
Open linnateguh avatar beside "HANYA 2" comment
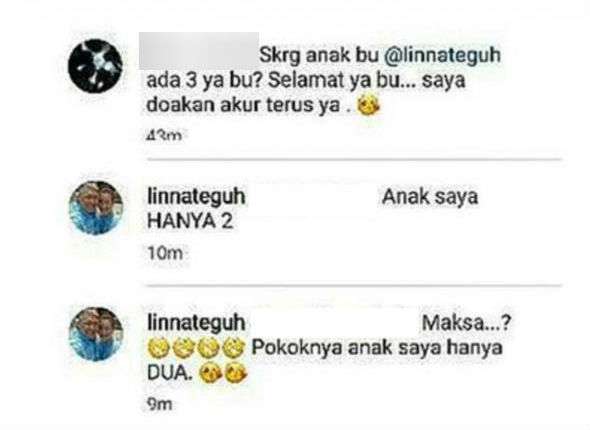96,208
